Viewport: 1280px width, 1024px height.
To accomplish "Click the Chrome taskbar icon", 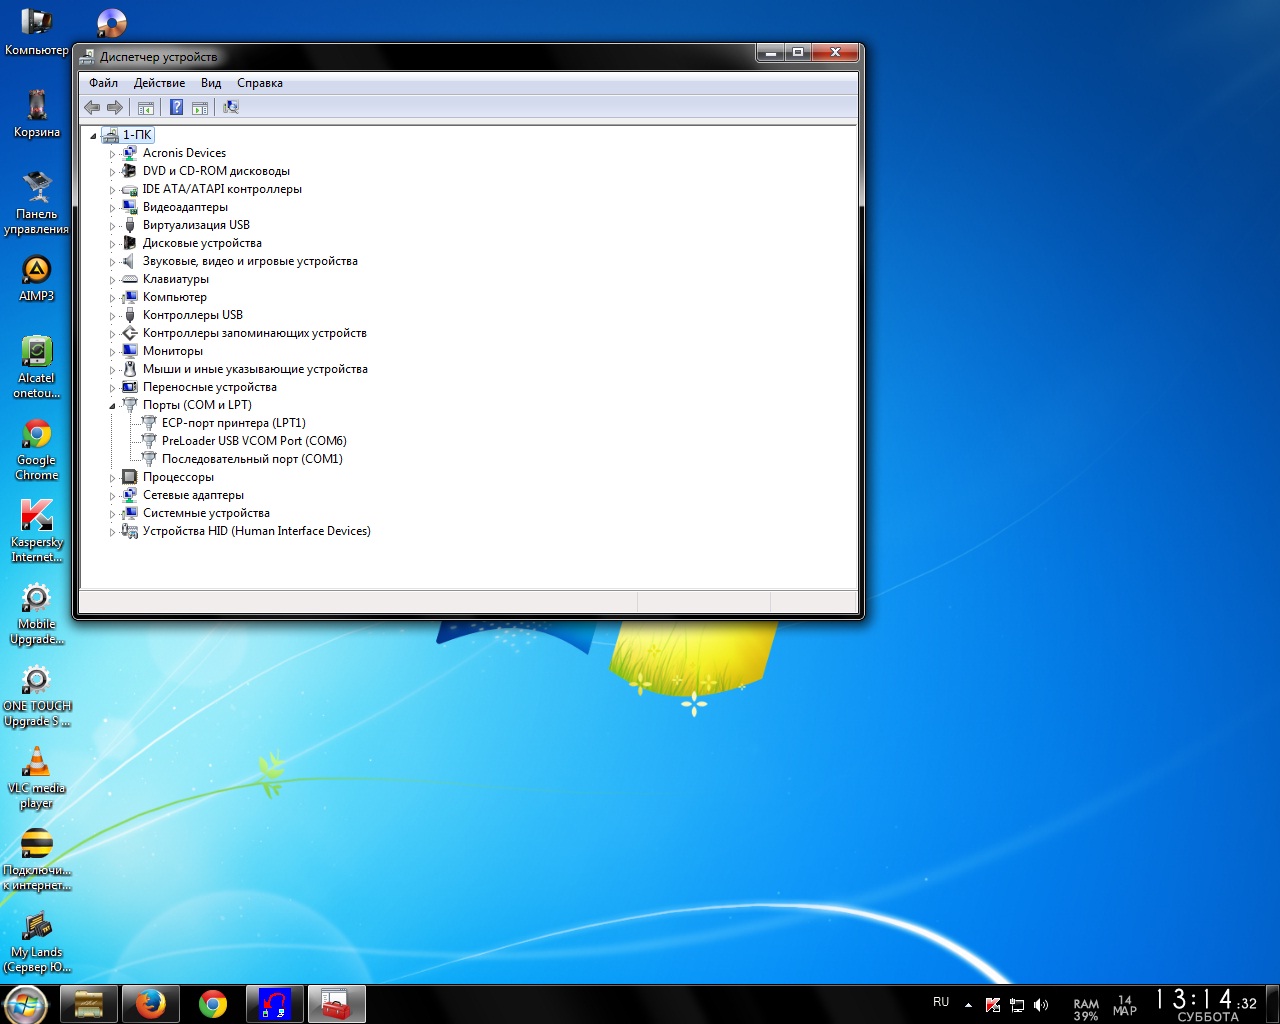I will [213, 1004].
